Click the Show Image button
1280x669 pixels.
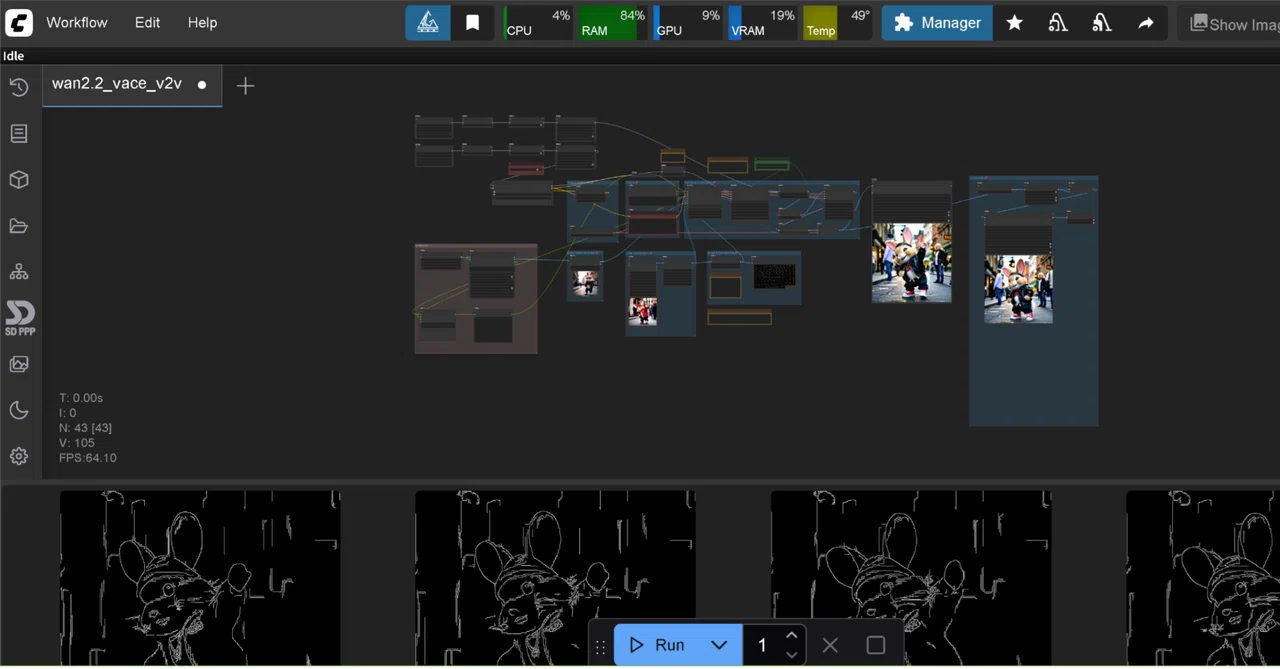1234,24
